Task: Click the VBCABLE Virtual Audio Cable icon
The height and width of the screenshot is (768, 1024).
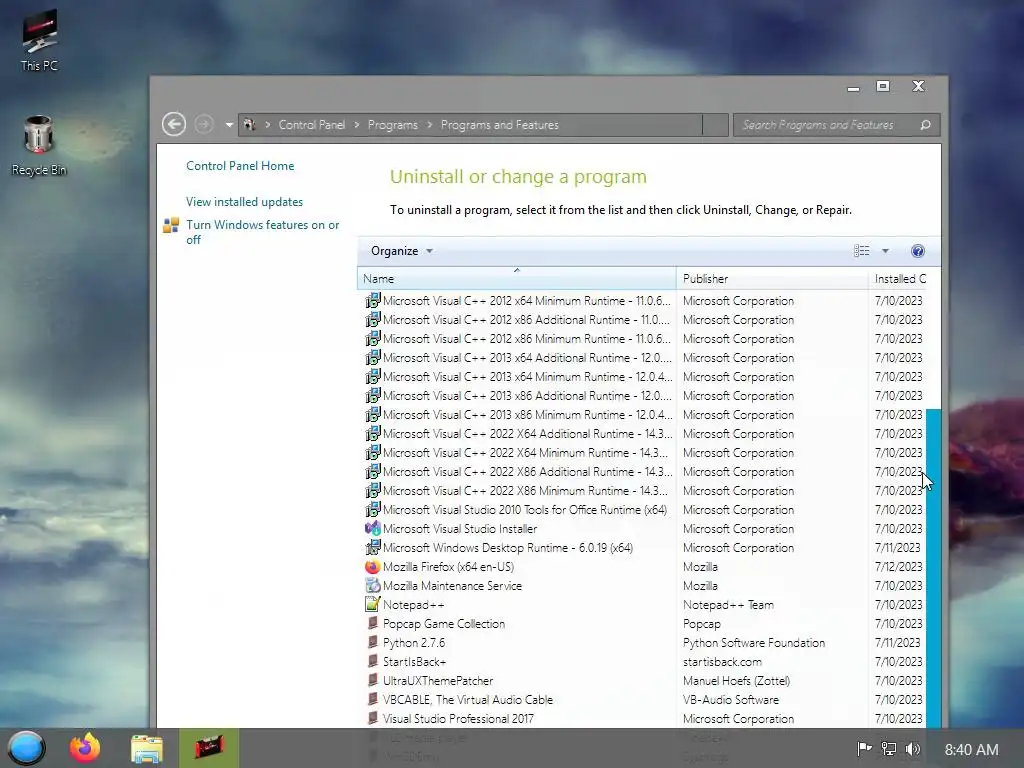Action: click(x=372, y=699)
